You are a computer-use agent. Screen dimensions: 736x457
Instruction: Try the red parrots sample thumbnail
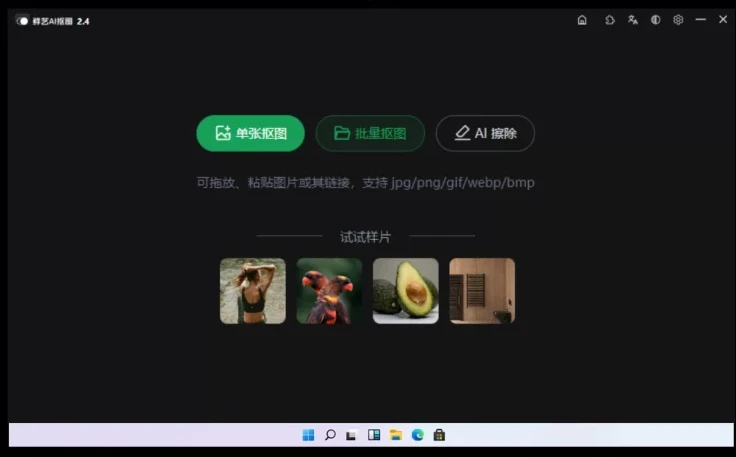click(x=329, y=291)
